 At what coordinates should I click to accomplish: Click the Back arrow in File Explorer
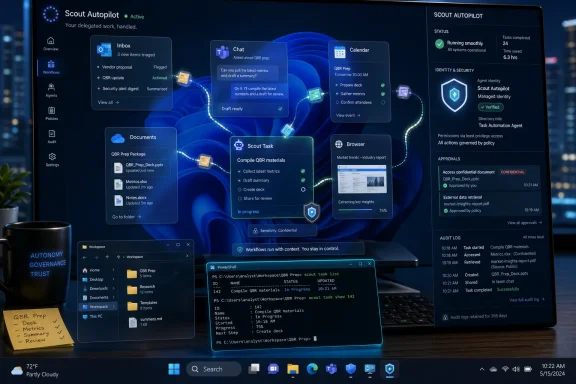coord(85,257)
